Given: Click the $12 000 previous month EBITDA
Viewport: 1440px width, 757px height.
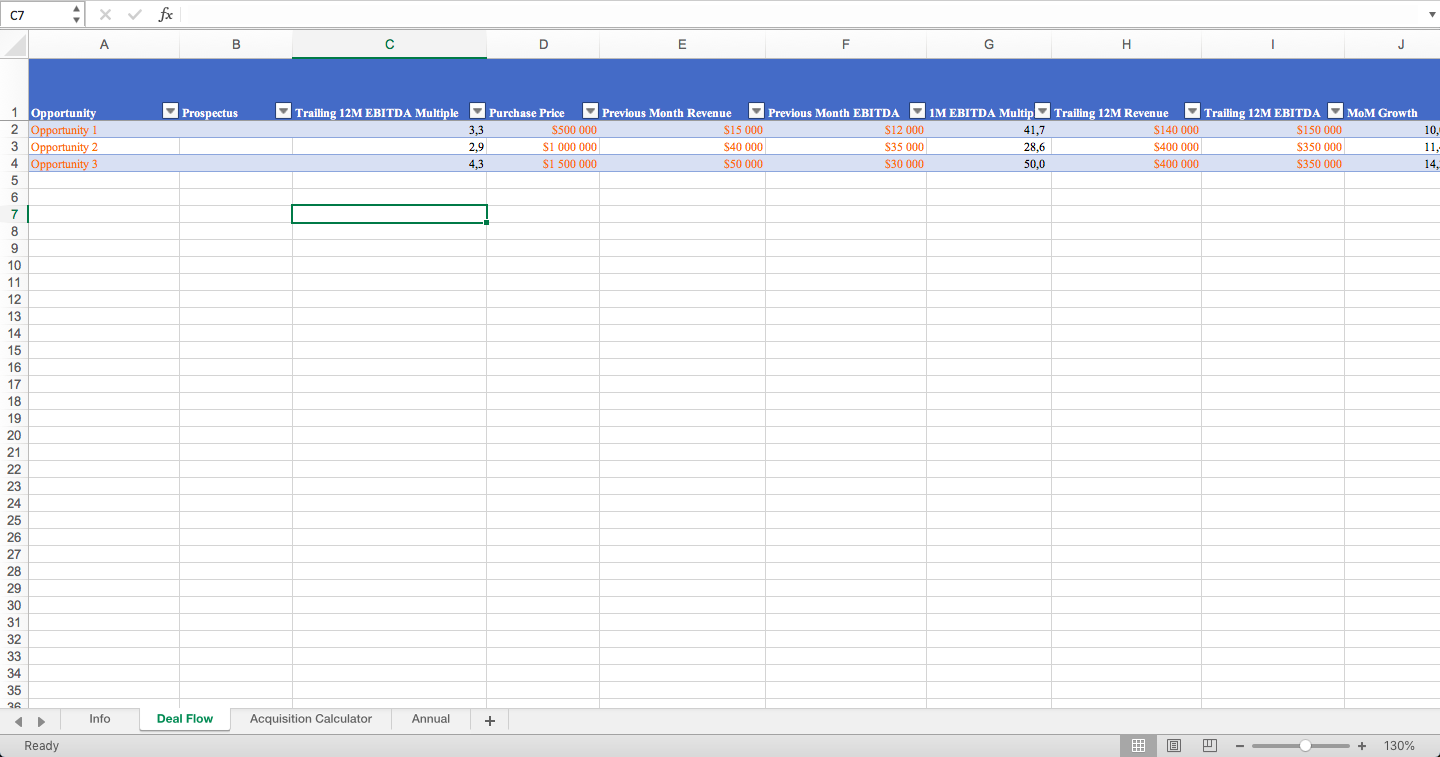Looking at the screenshot, I should 846,130.
